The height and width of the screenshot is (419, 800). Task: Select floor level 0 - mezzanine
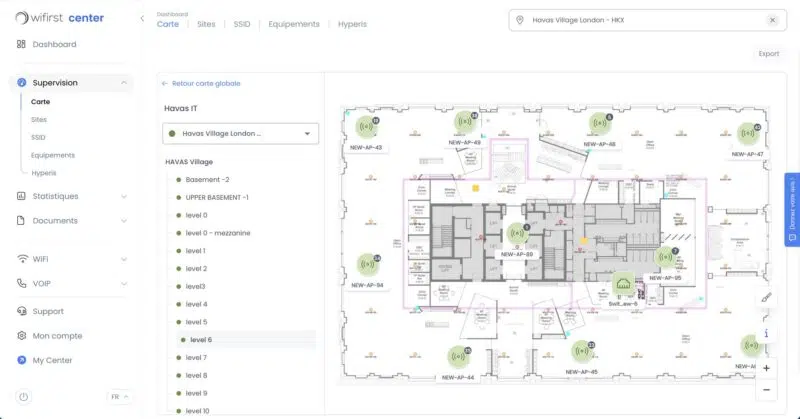point(218,233)
